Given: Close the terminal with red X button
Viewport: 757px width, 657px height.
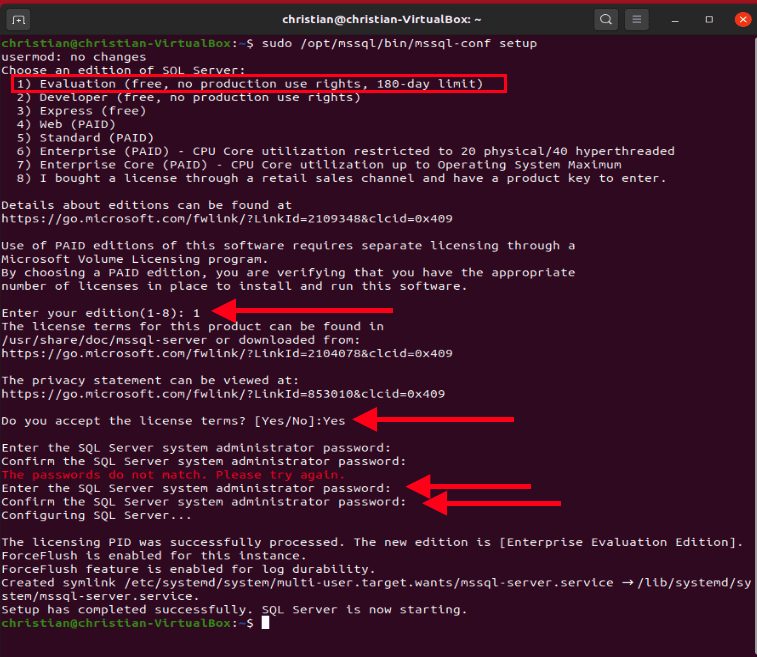Looking at the screenshot, I should tap(743, 19).
